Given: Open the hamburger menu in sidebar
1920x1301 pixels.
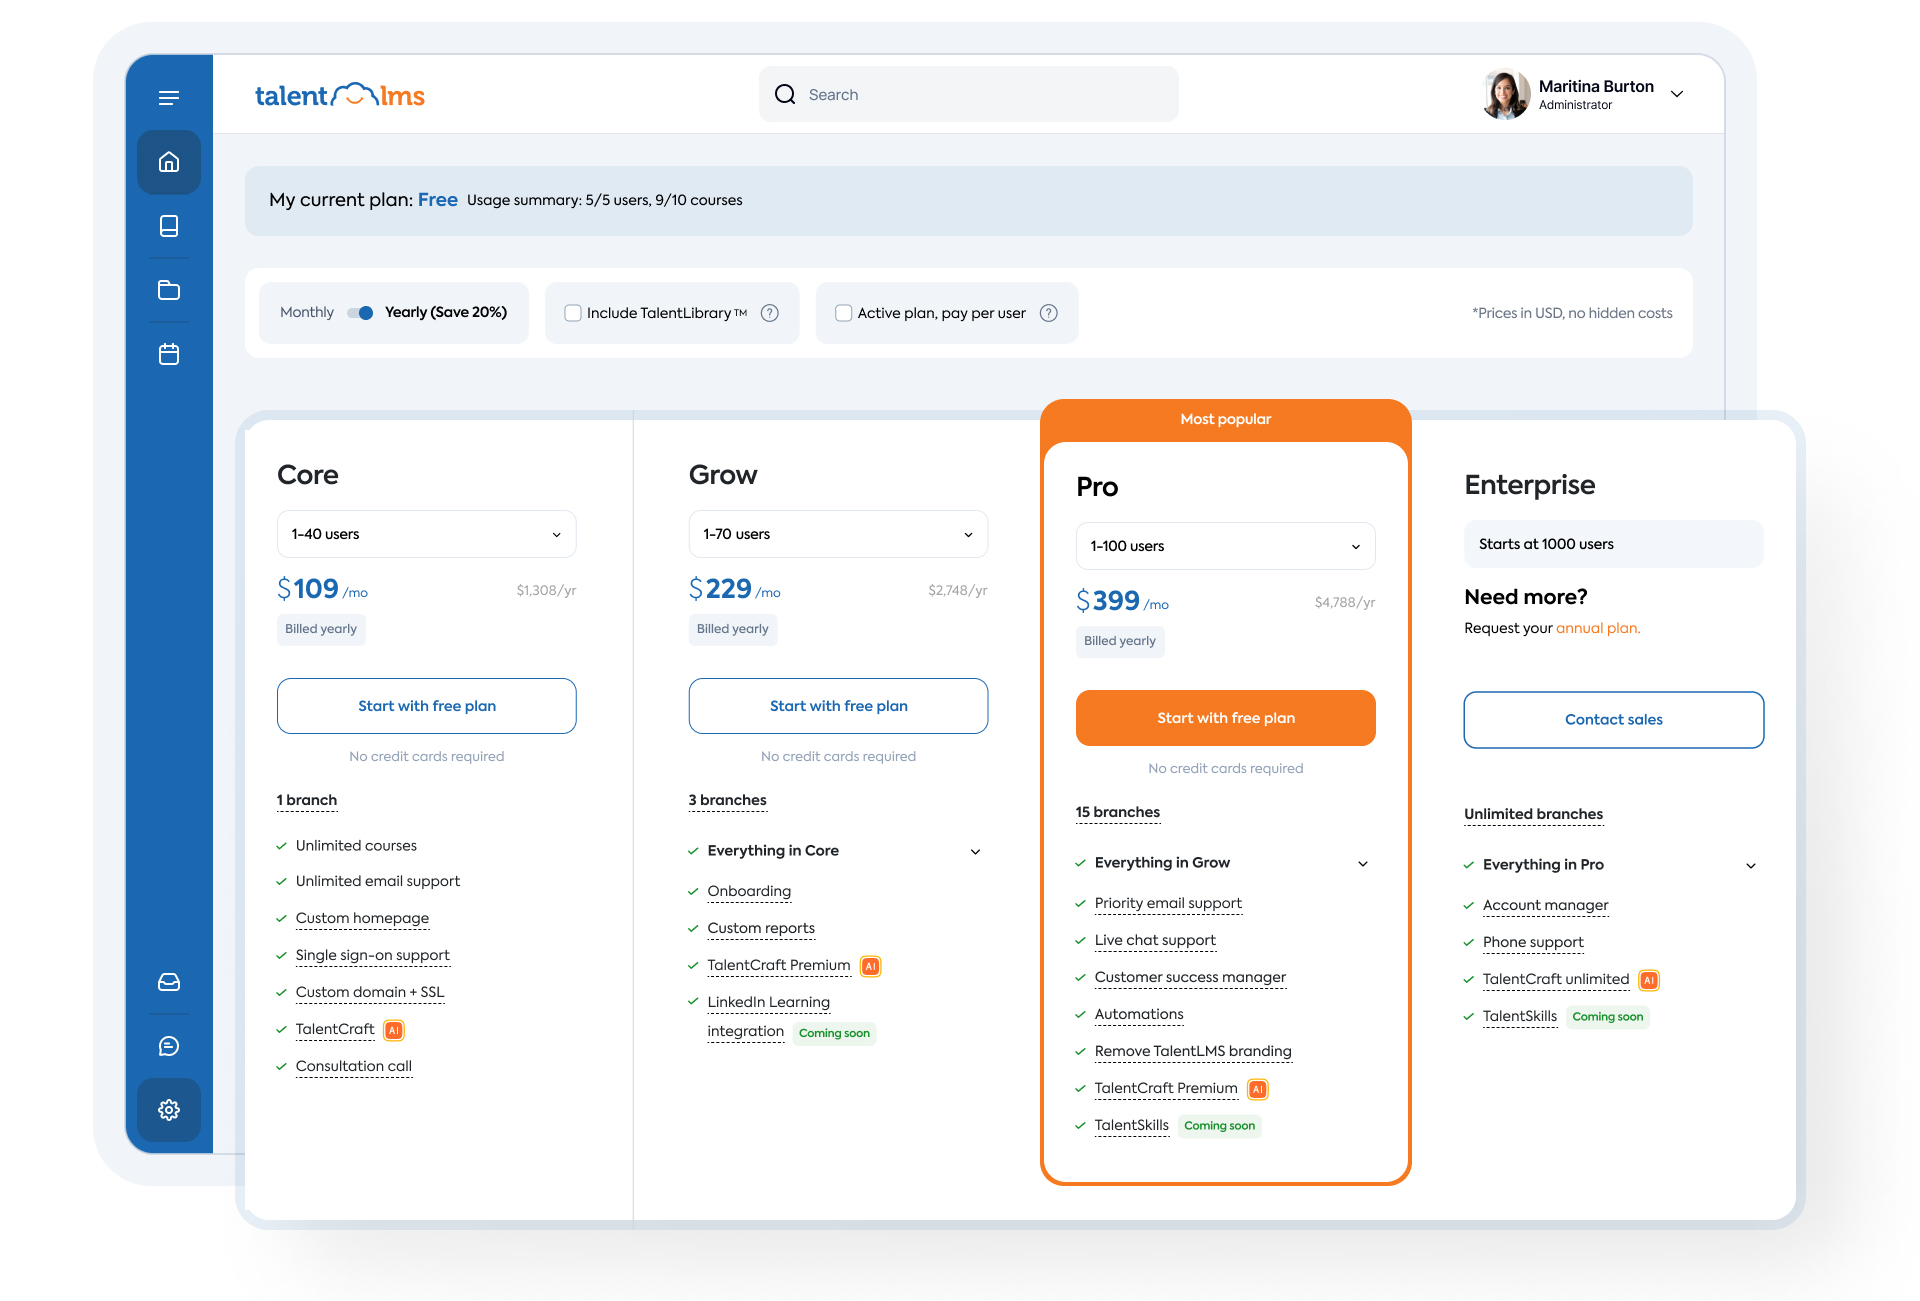Looking at the screenshot, I should [x=169, y=97].
